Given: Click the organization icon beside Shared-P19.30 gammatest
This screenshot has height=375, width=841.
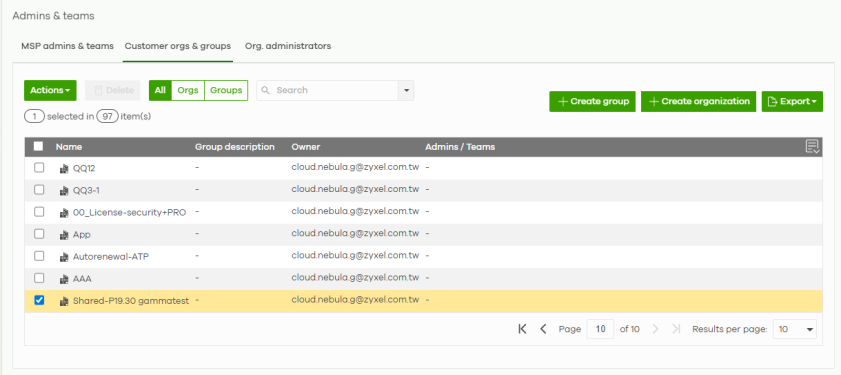Looking at the screenshot, I should point(64,302).
